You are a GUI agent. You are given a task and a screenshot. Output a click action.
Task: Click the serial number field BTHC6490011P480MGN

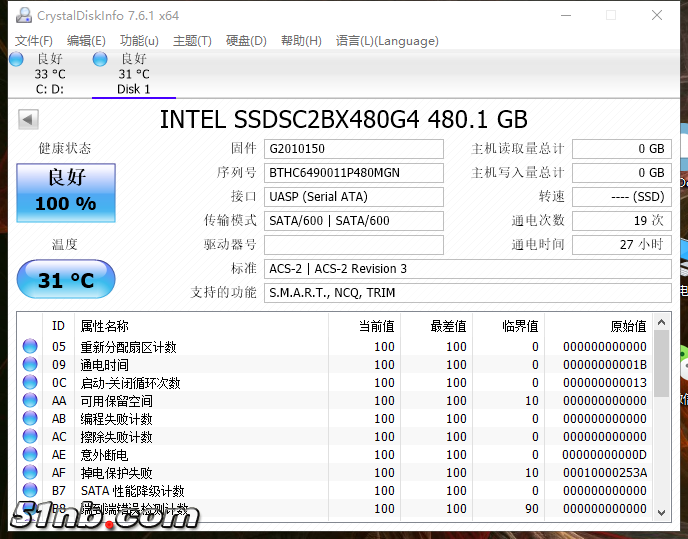click(353, 173)
